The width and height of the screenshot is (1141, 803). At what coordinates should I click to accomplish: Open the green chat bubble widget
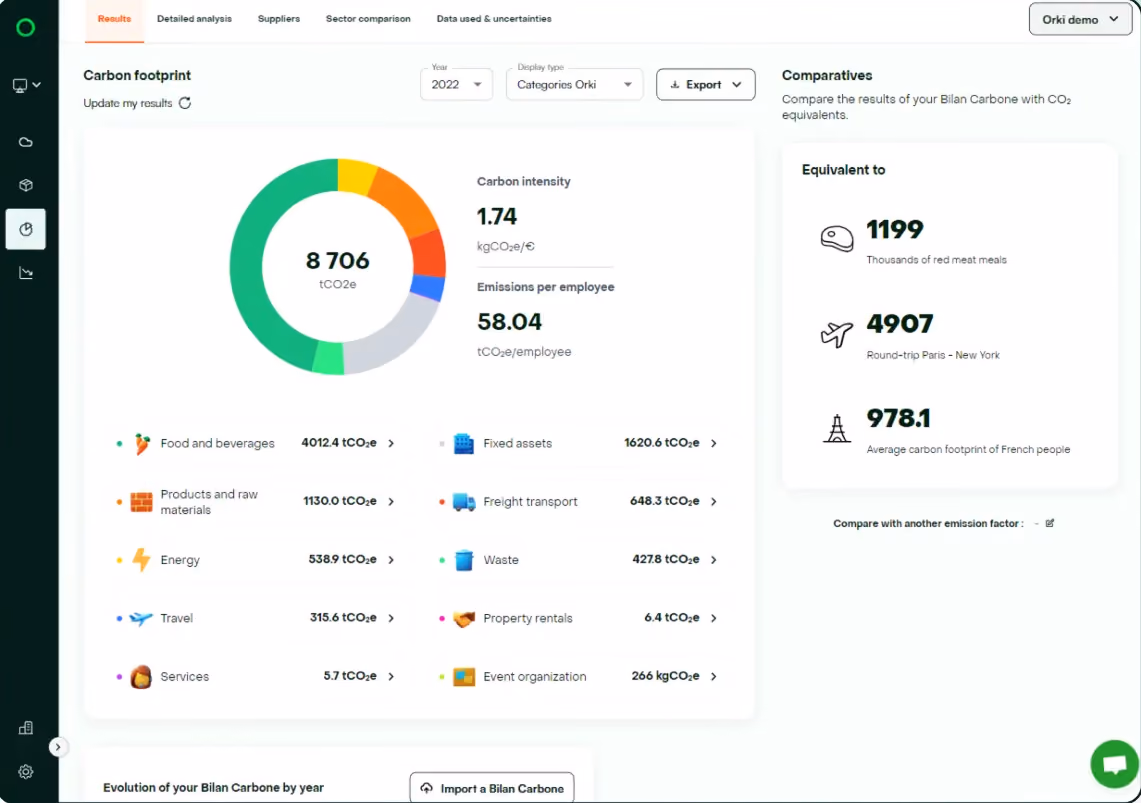pyautogui.click(x=1114, y=764)
